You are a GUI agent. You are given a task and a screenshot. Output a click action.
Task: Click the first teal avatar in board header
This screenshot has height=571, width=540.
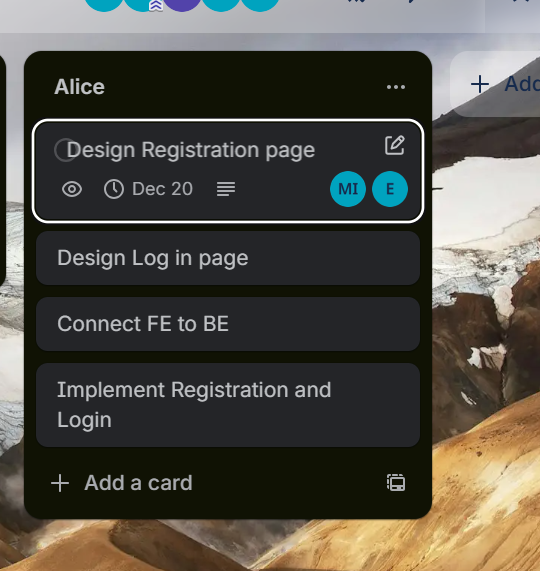pyautogui.click(x=104, y=4)
